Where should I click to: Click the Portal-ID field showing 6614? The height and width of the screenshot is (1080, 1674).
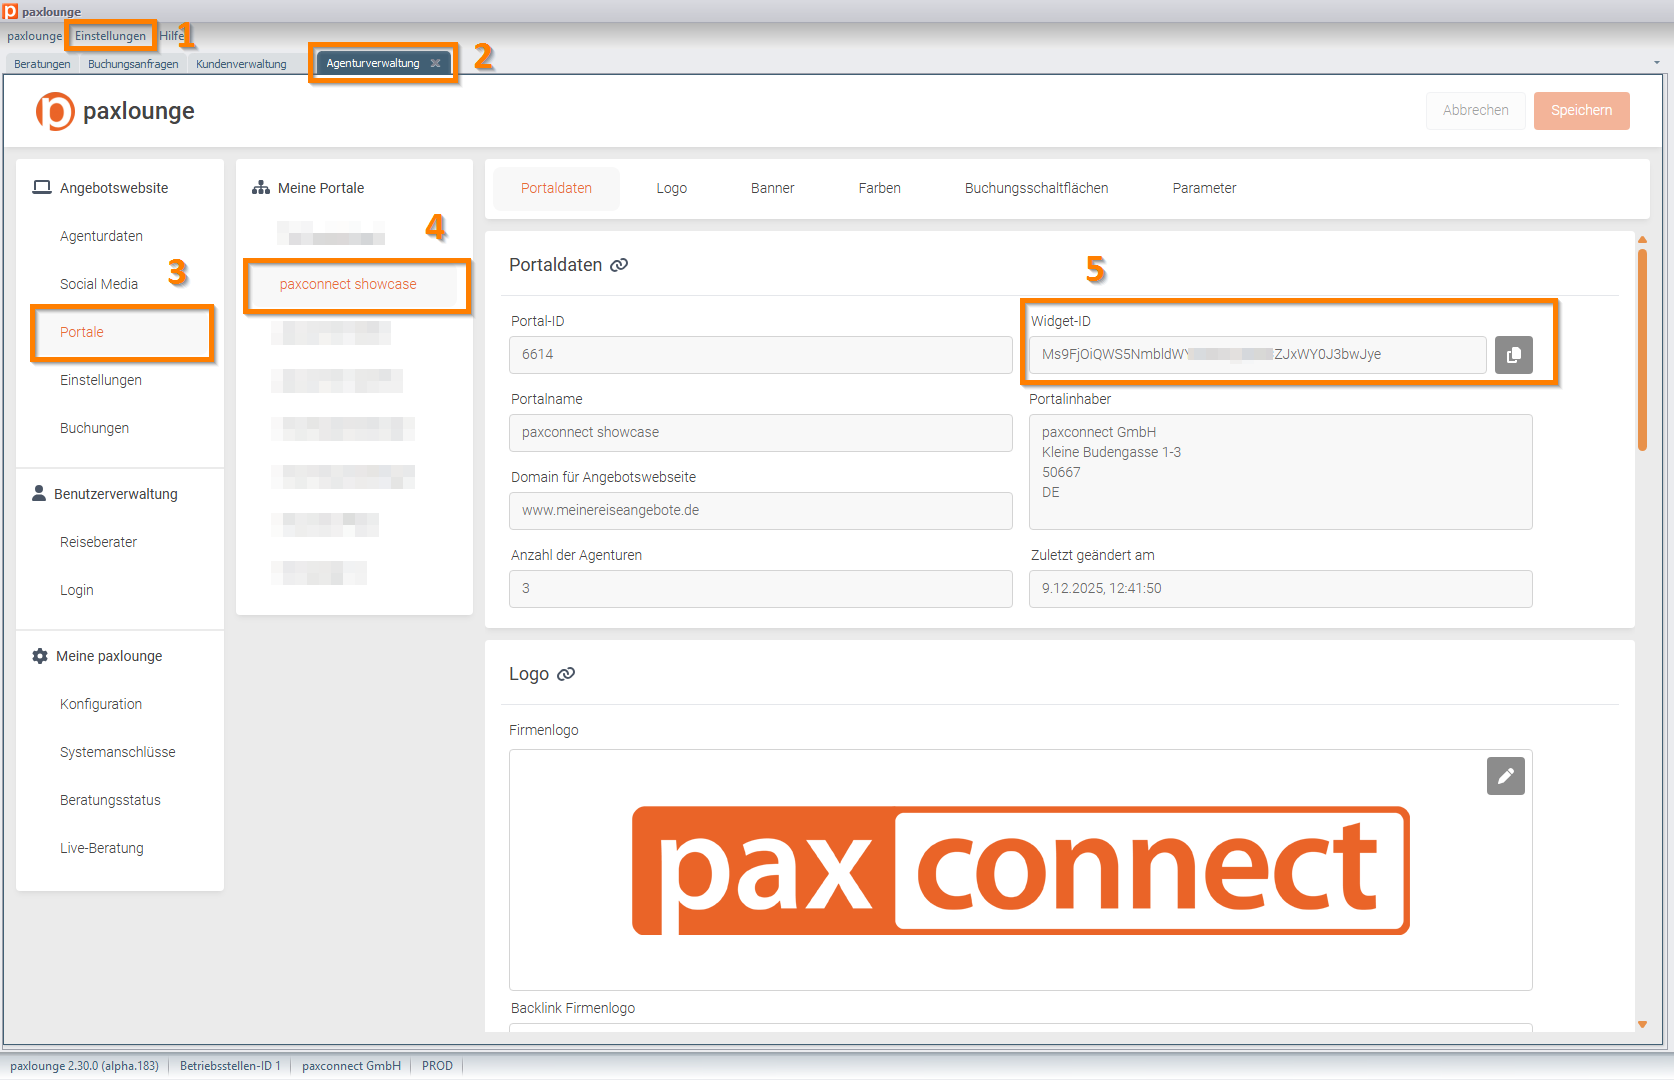coord(760,354)
